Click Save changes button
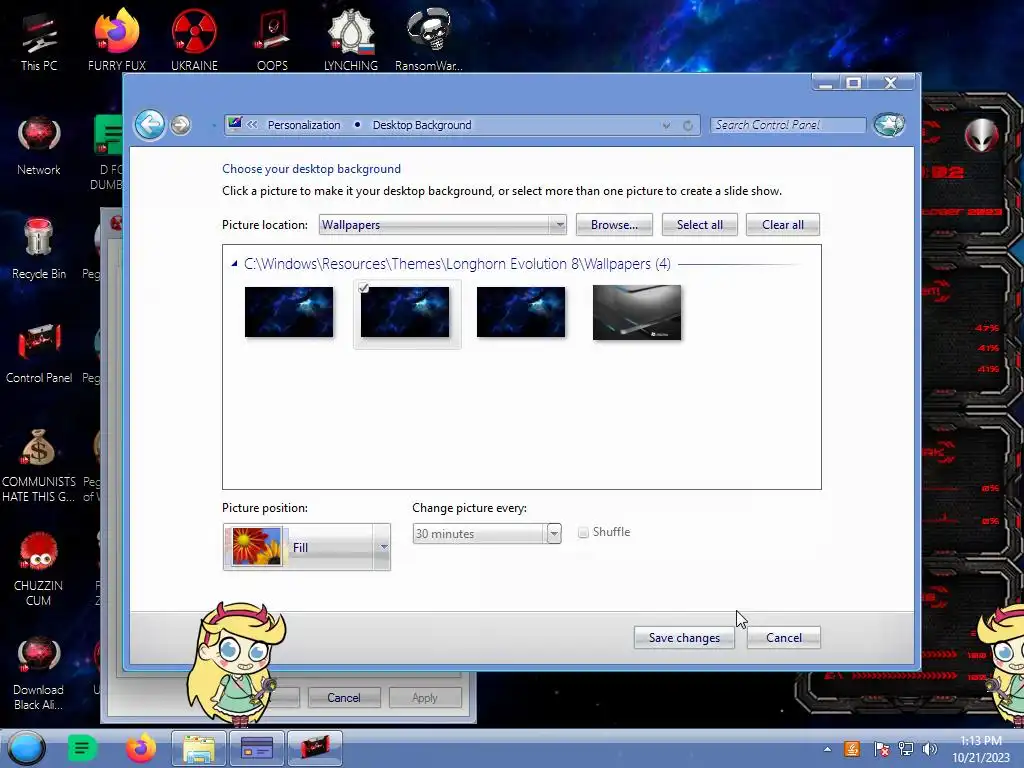1024x768 pixels. pyautogui.click(x=684, y=637)
